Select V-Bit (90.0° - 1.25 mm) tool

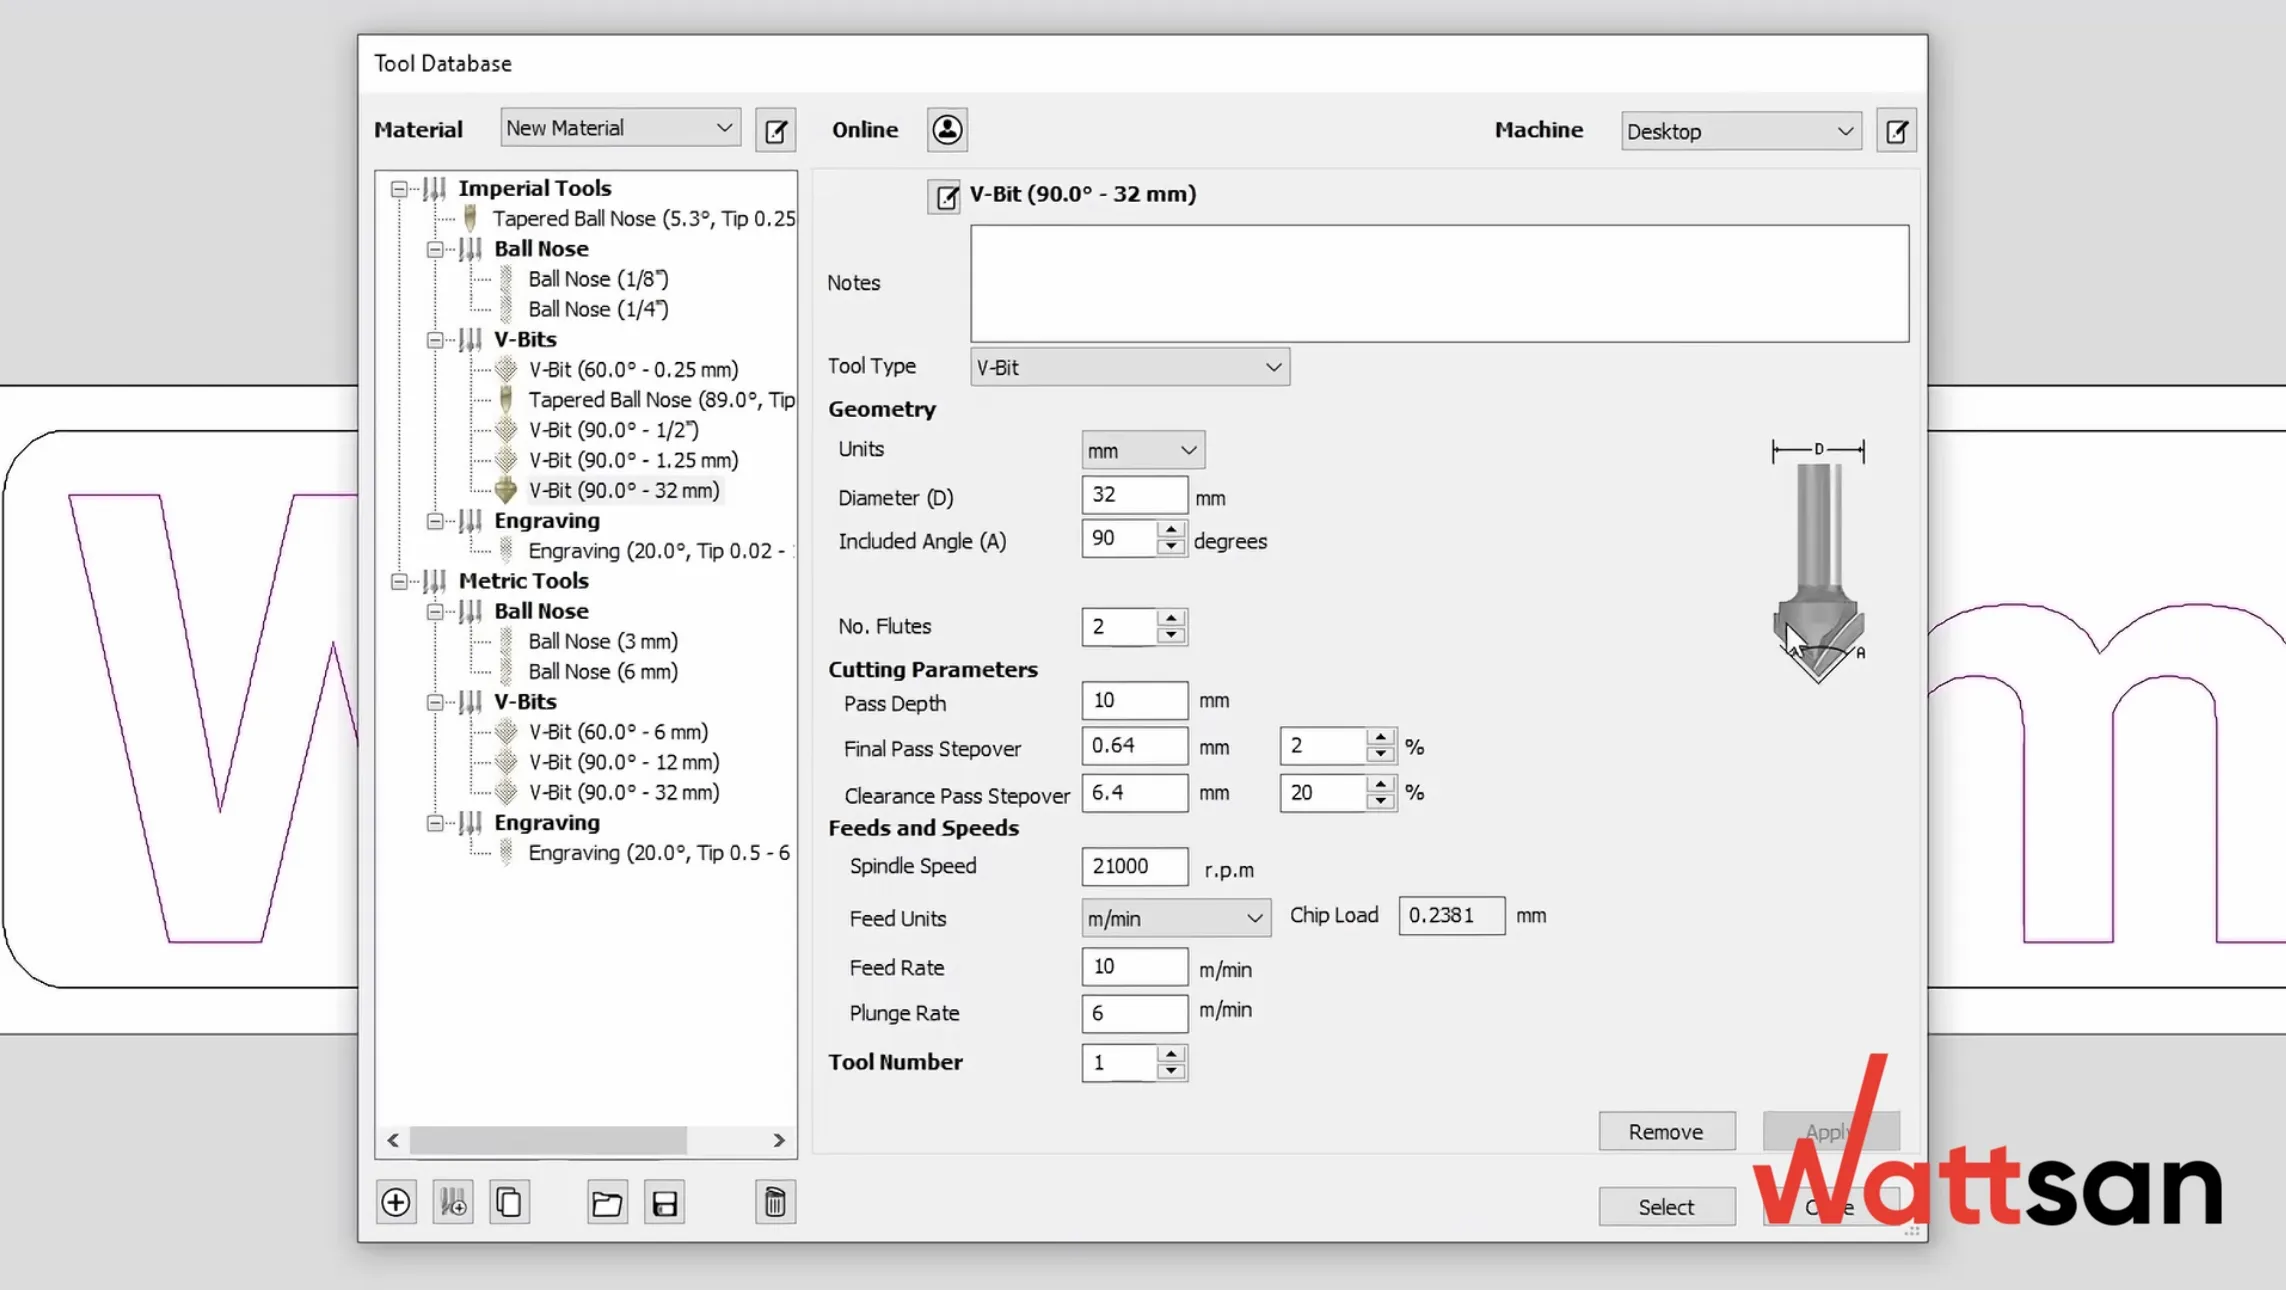point(633,460)
